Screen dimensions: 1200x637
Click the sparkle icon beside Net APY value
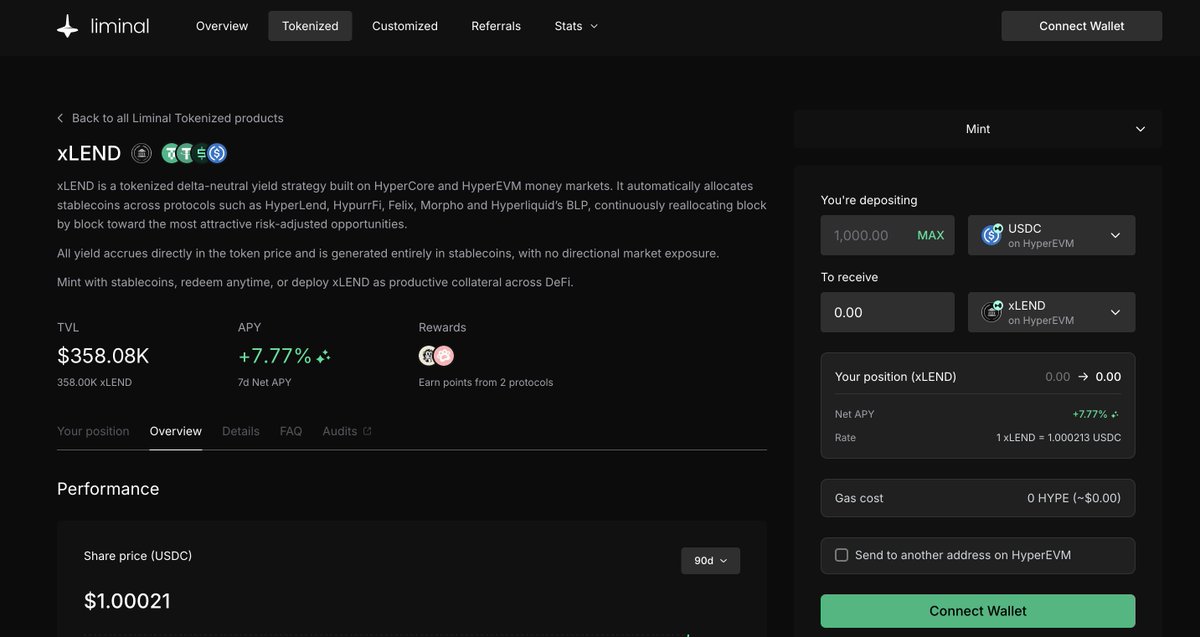pos(1115,414)
